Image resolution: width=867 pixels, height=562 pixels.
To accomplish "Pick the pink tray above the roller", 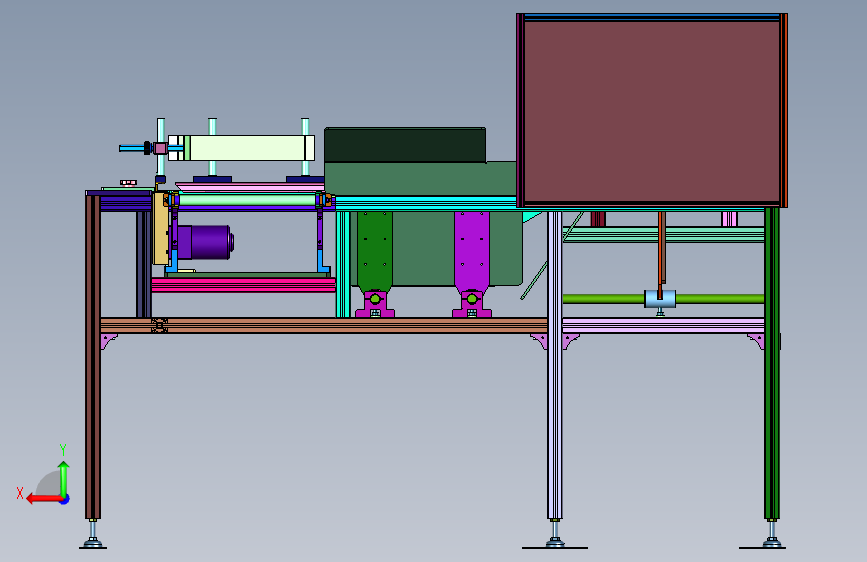I will [250, 187].
